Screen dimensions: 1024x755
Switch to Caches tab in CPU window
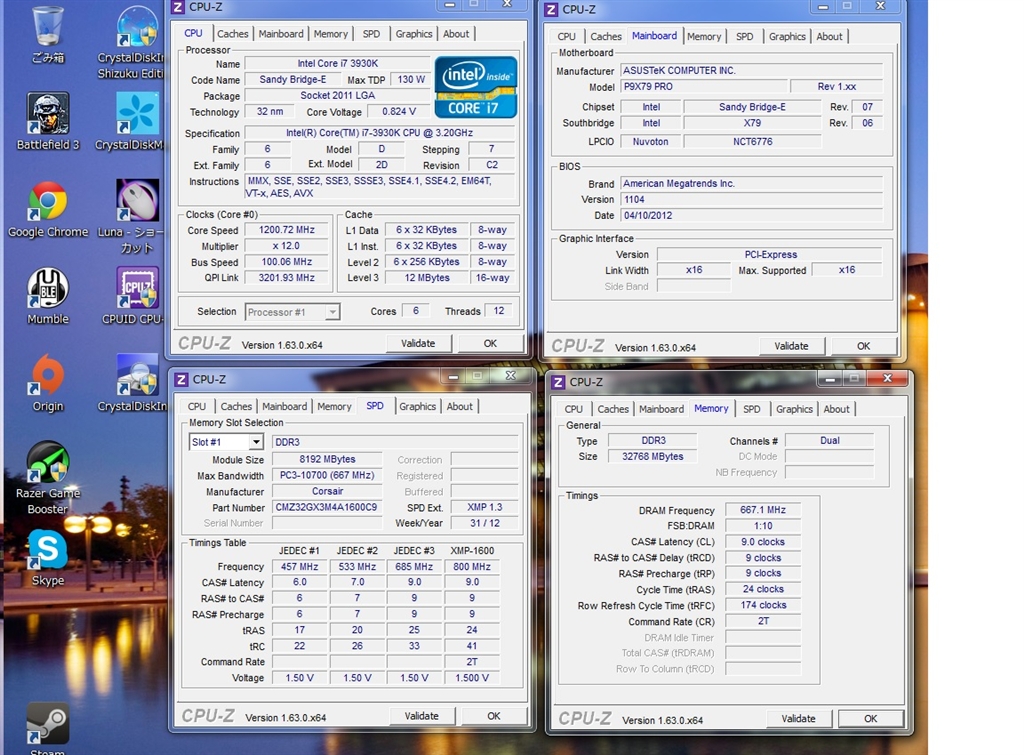pyautogui.click(x=232, y=34)
